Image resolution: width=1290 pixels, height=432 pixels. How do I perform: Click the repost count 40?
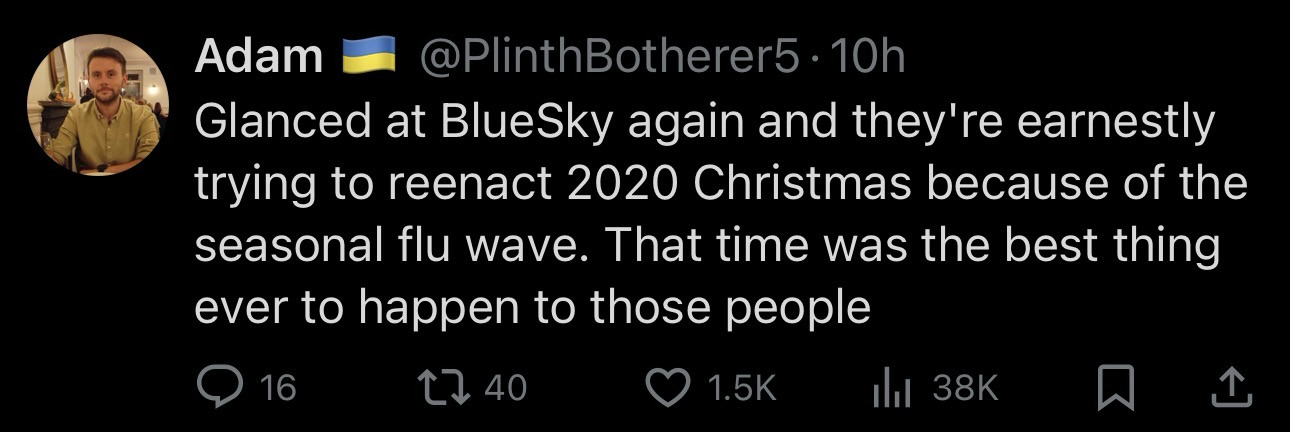(x=505, y=388)
